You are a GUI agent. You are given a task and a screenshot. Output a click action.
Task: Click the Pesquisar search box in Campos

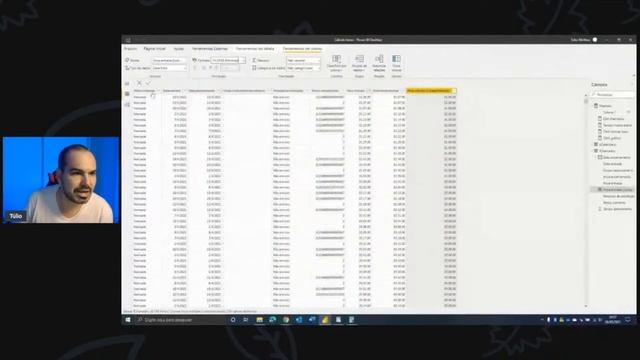tap(612, 95)
